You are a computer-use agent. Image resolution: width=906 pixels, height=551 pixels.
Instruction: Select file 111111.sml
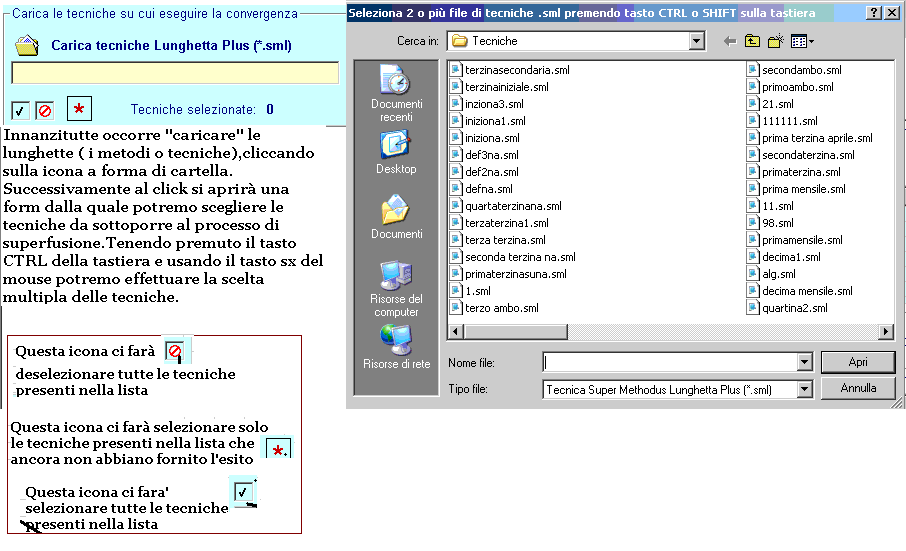point(782,121)
